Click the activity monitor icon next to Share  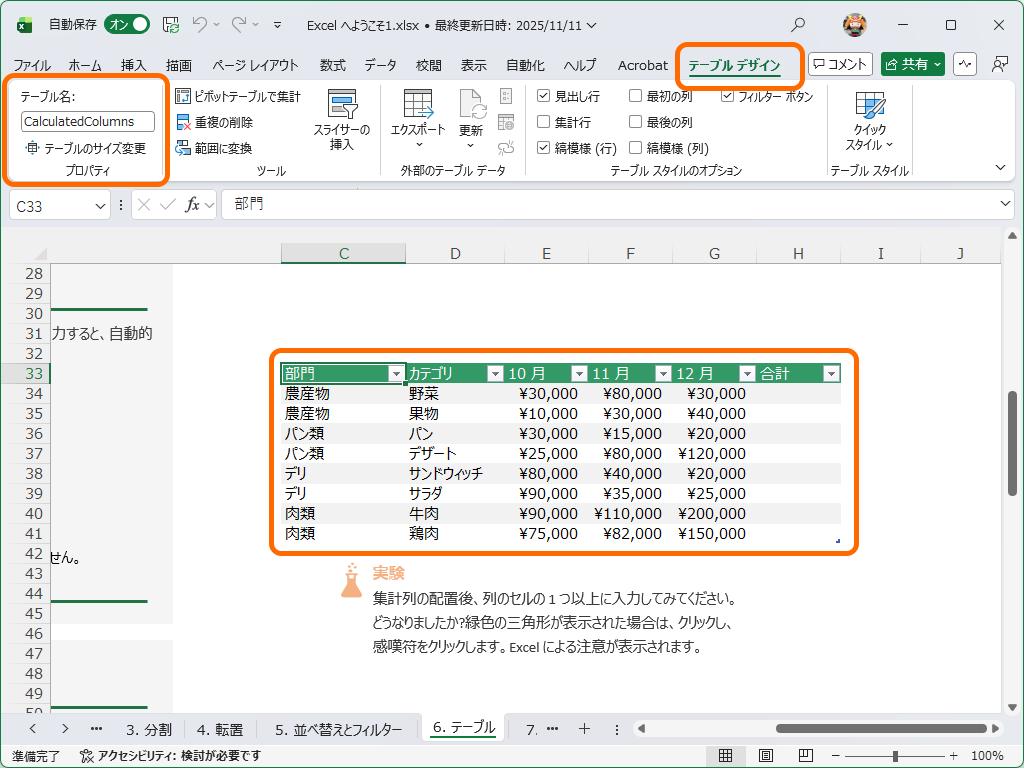965,64
